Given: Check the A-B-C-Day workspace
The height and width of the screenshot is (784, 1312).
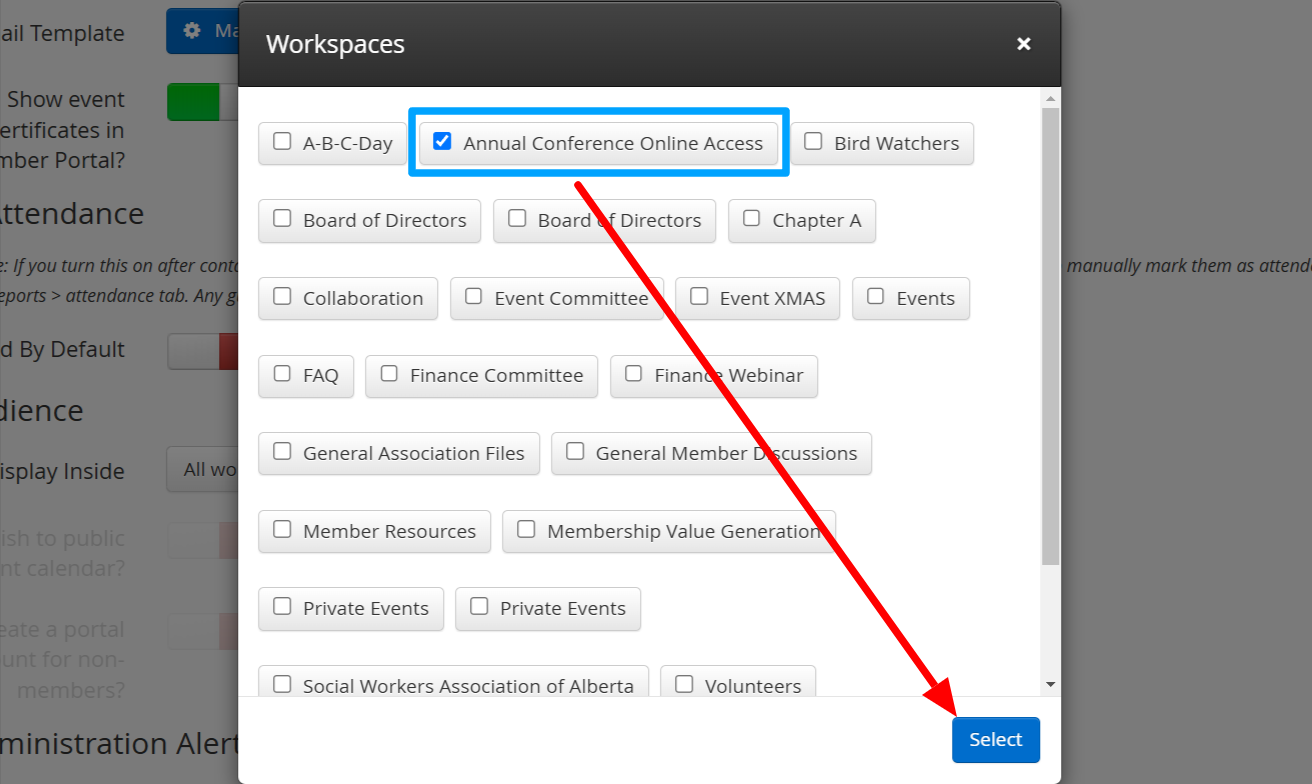Looking at the screenshot, I should [283, 142].
